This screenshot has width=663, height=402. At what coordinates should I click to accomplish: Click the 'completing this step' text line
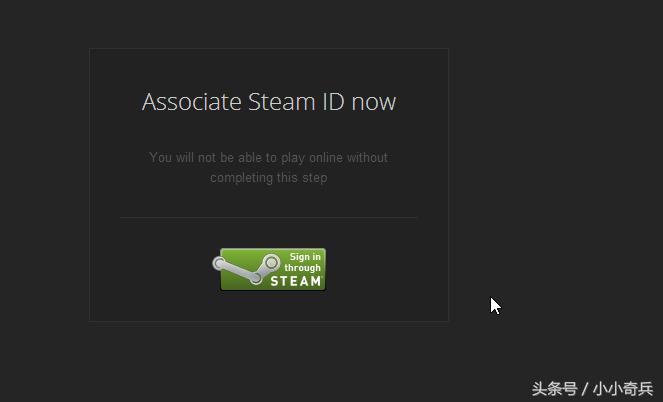(x=269, y=178)
